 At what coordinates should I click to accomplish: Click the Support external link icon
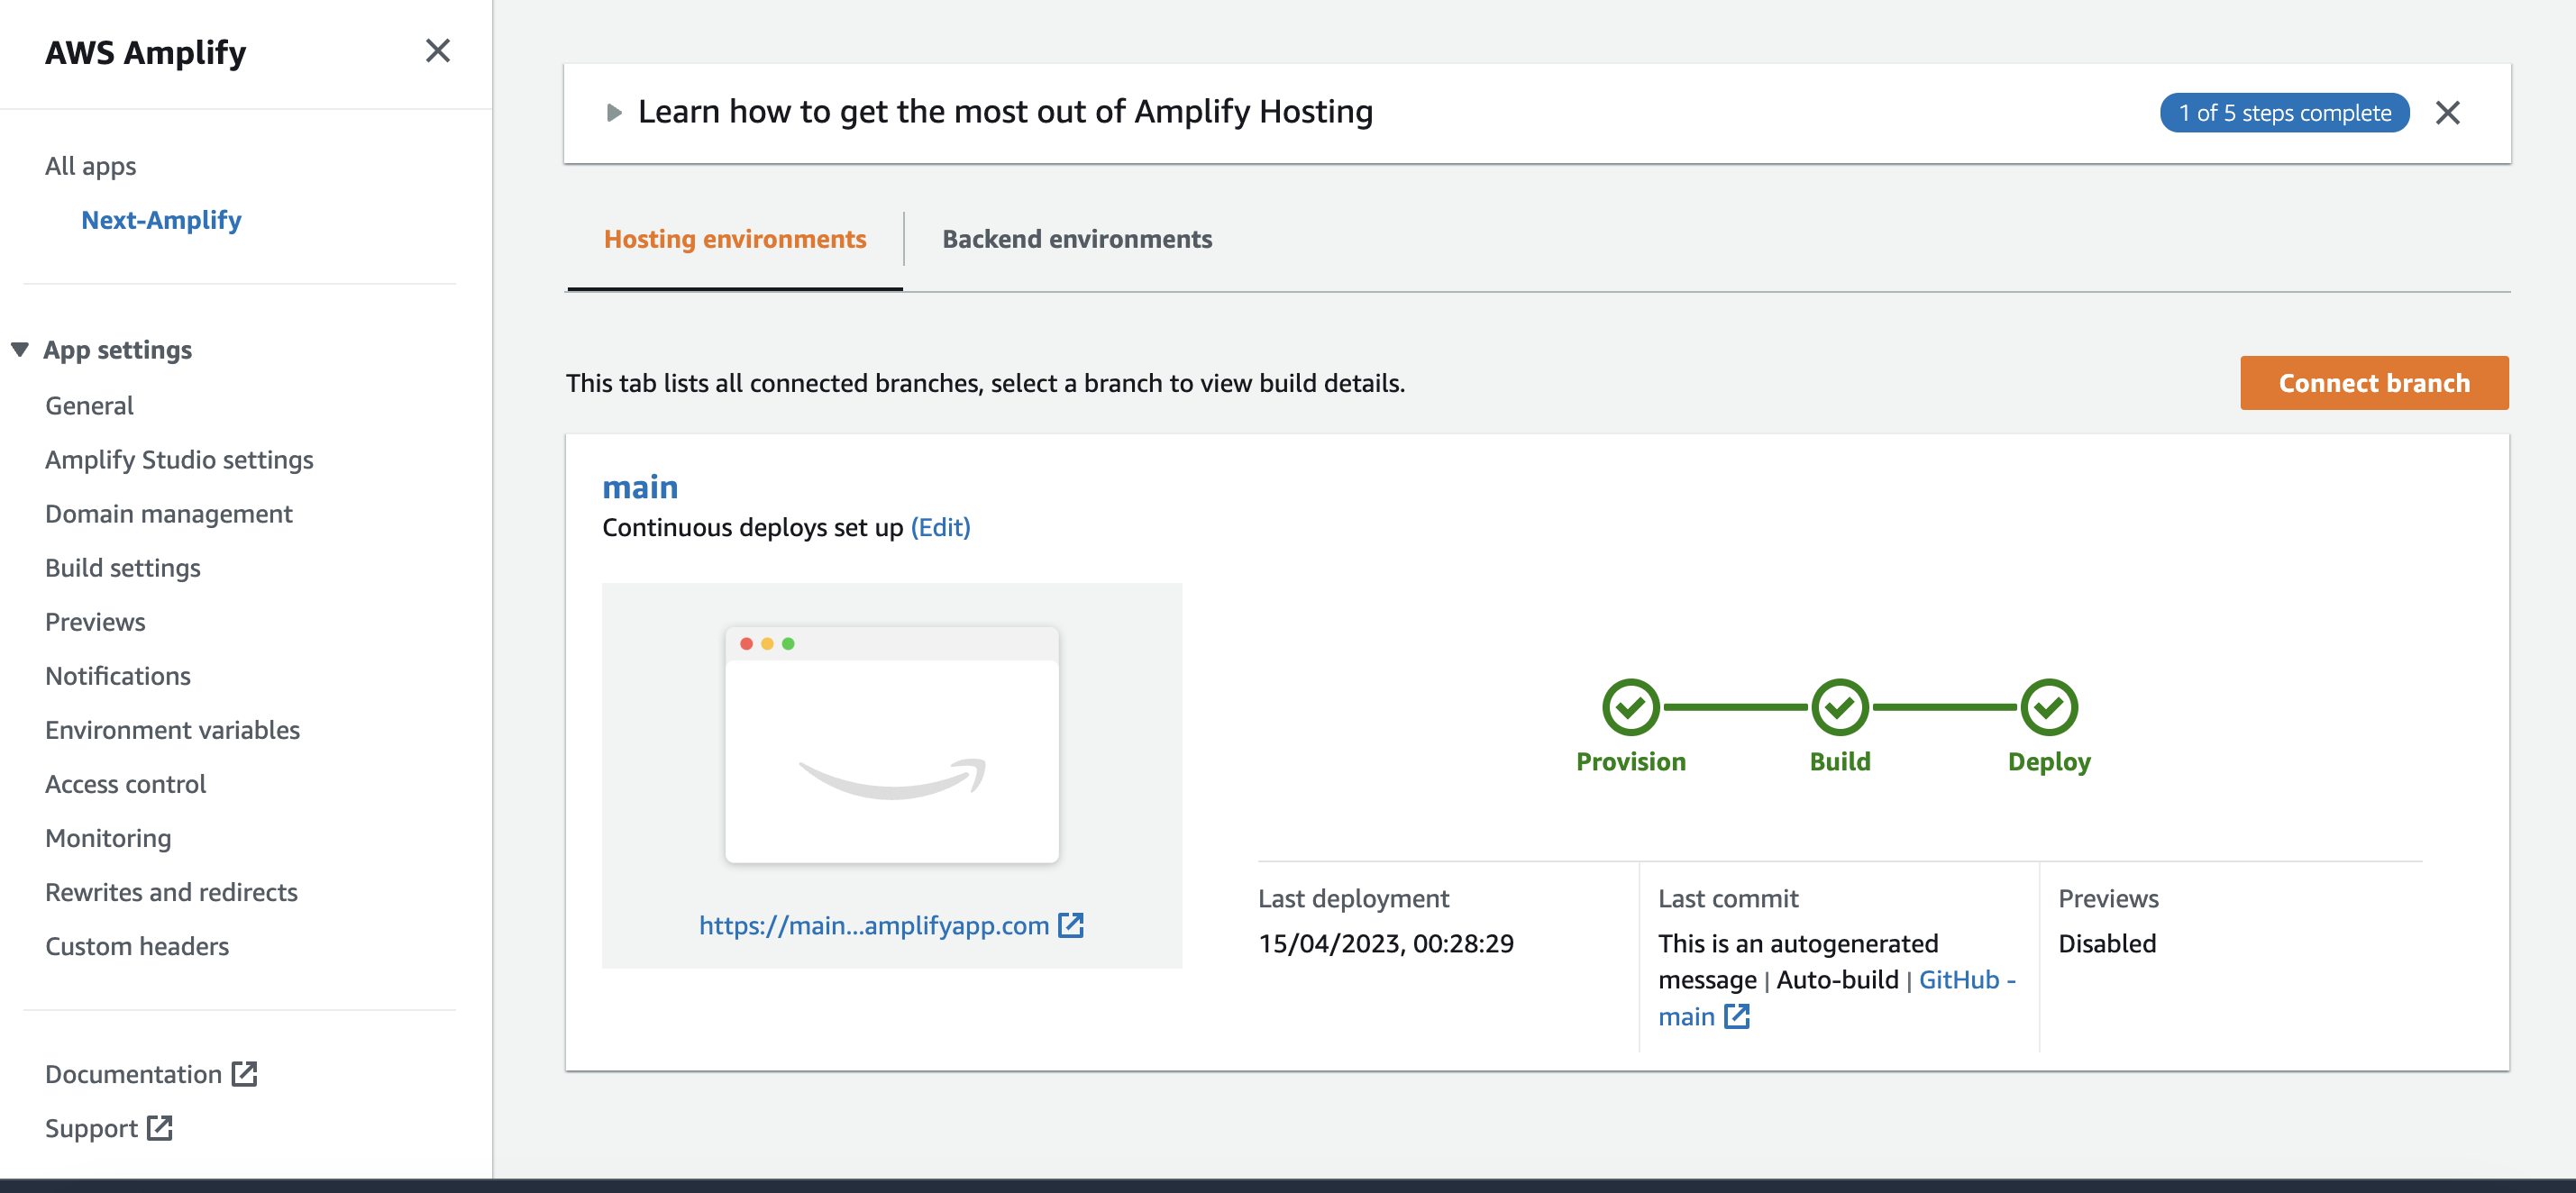(x=160, y=1128)
